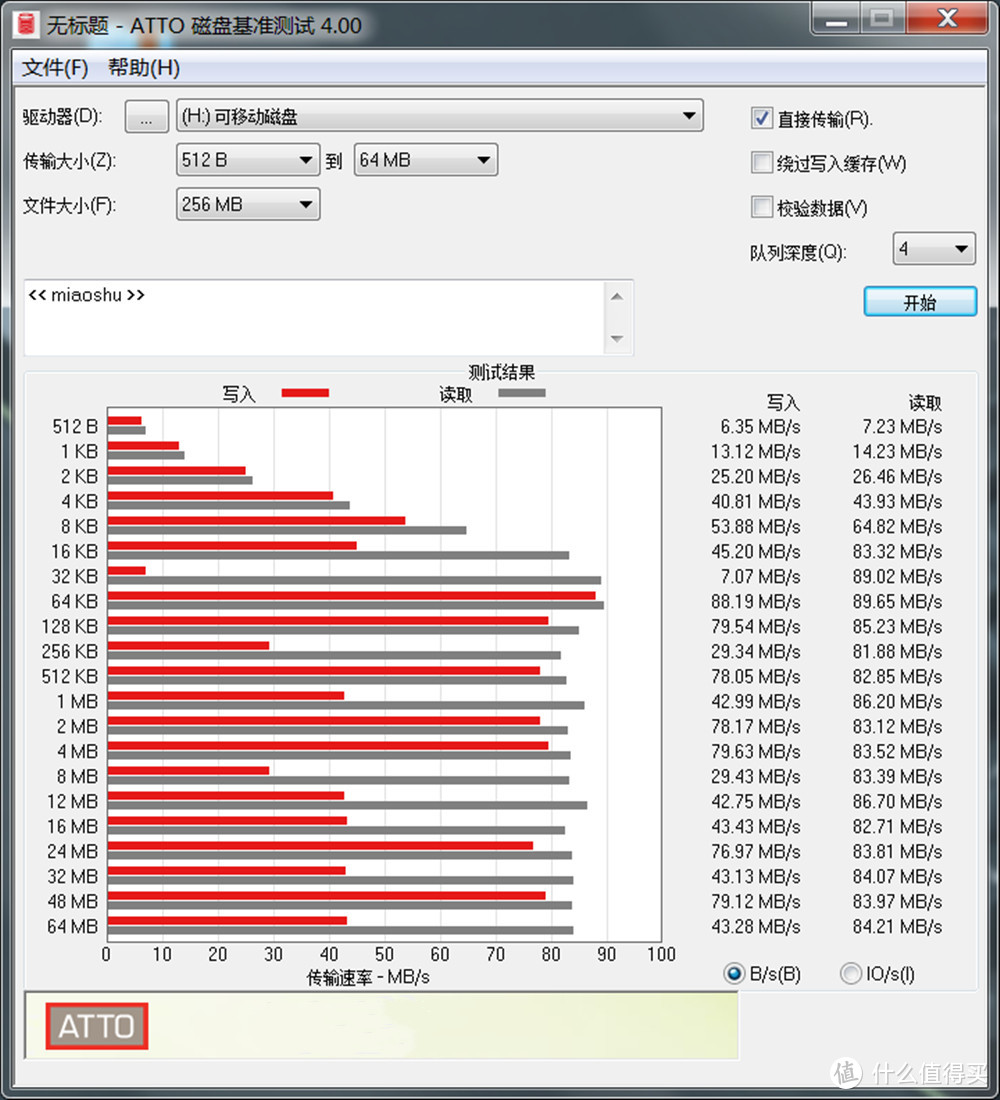Click the 256 KB row label in chart

69,652
